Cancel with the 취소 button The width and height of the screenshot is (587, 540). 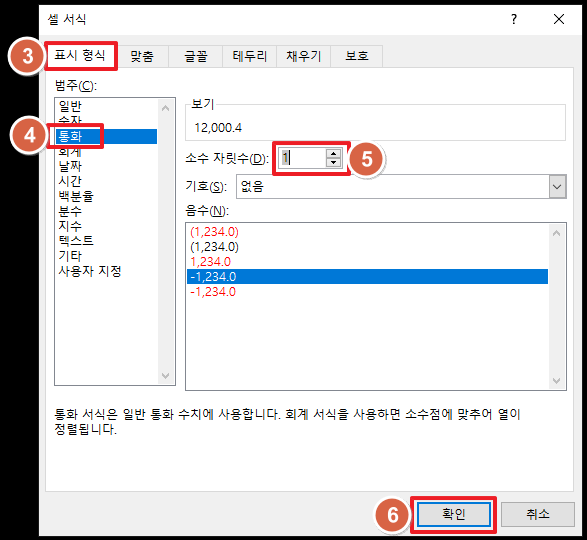click(538, 514)
